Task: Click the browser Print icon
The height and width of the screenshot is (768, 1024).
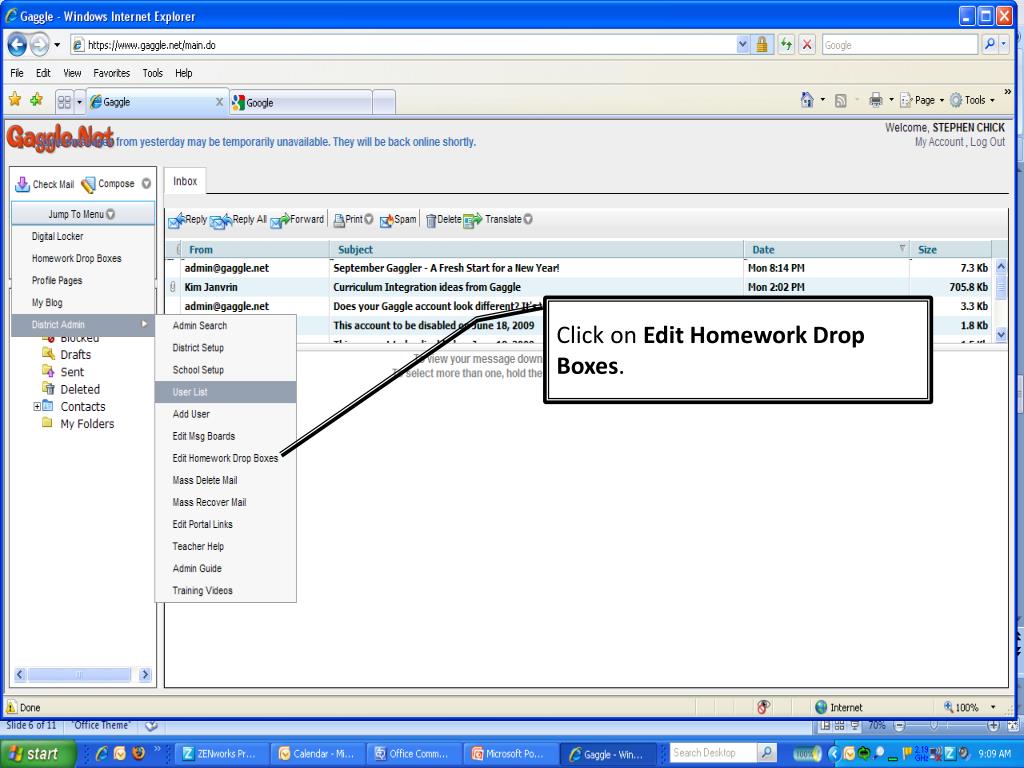Action: click(876, 100)
